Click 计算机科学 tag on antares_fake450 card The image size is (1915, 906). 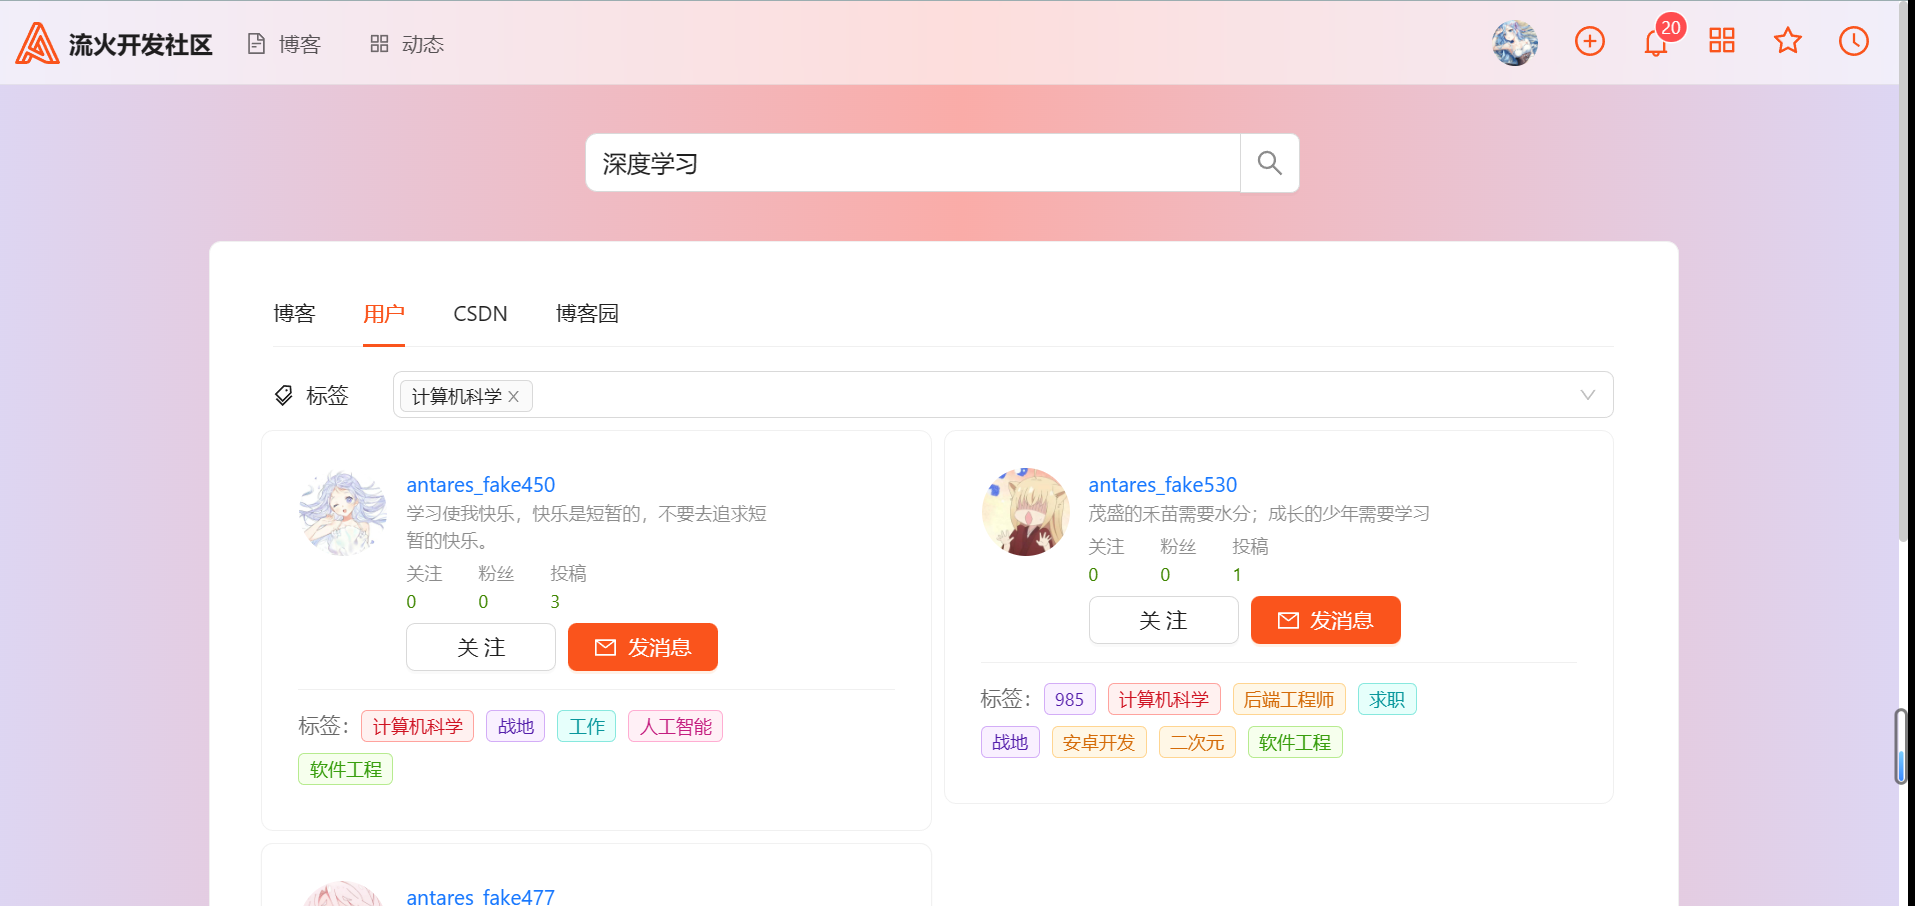tap(417, 726)
